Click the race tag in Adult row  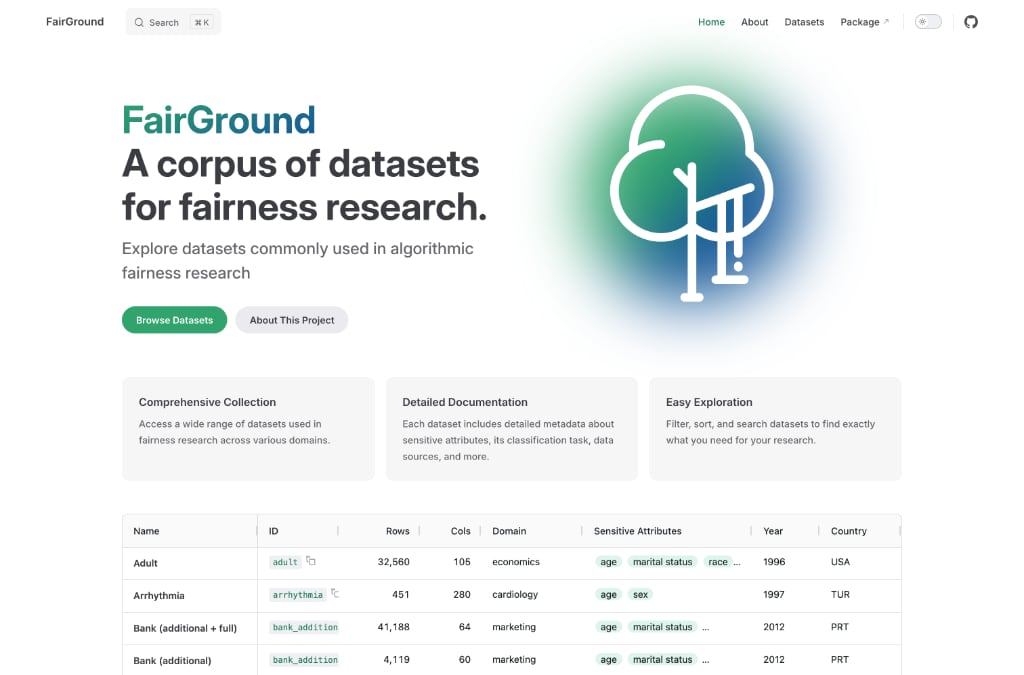click(x=718, y=562)
